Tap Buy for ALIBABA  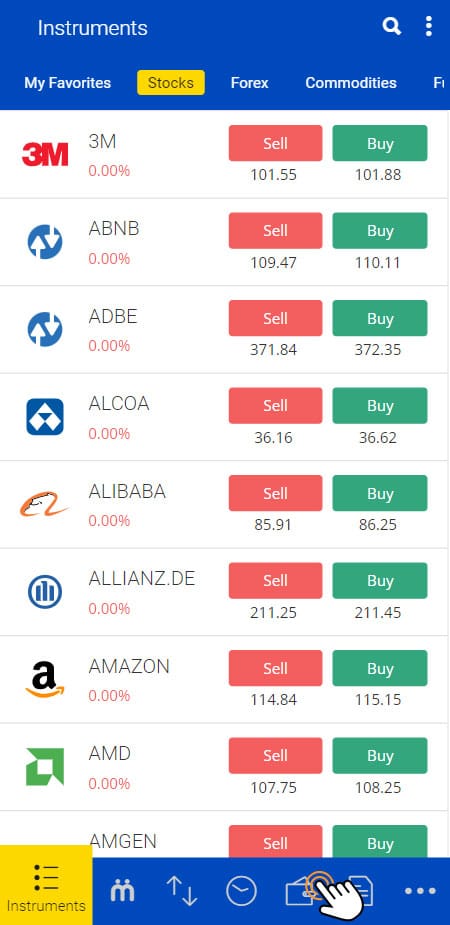click(x=380, y=493)
